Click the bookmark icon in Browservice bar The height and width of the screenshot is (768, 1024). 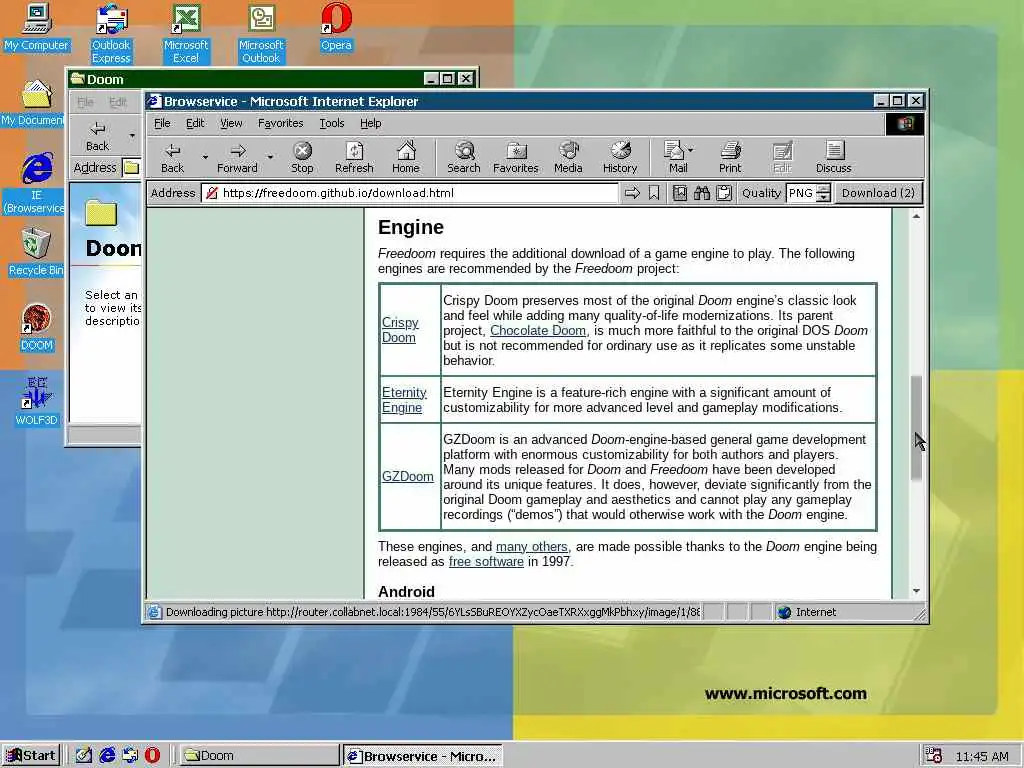[x=654, y=193]
